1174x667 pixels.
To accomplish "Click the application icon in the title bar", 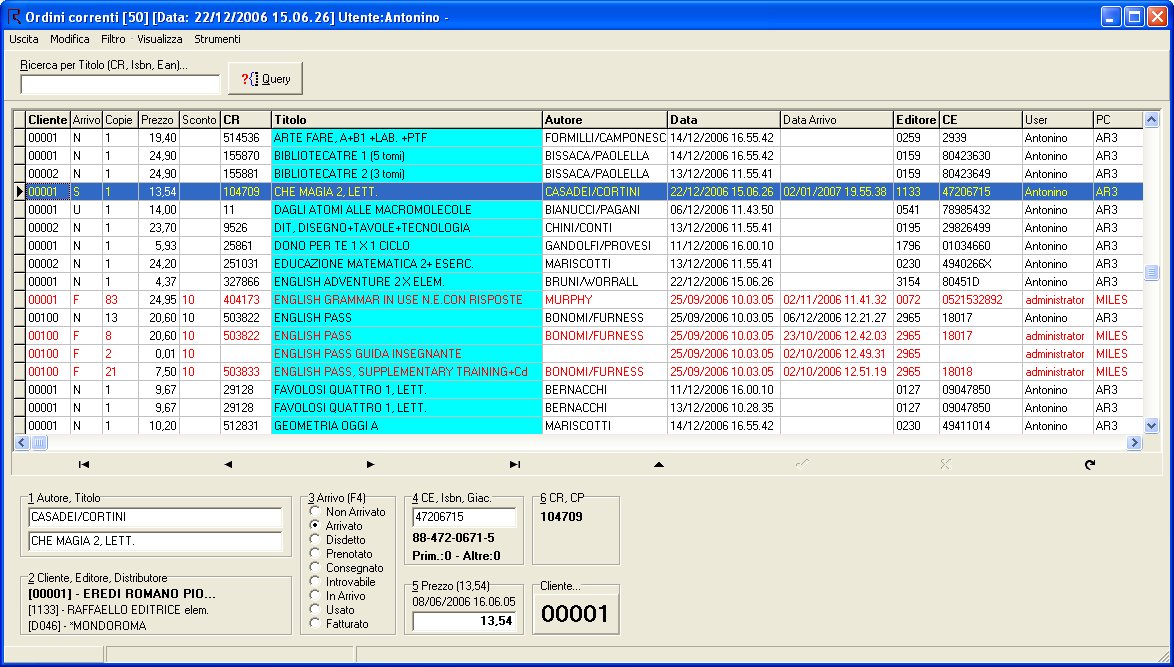I will [13, 16].
